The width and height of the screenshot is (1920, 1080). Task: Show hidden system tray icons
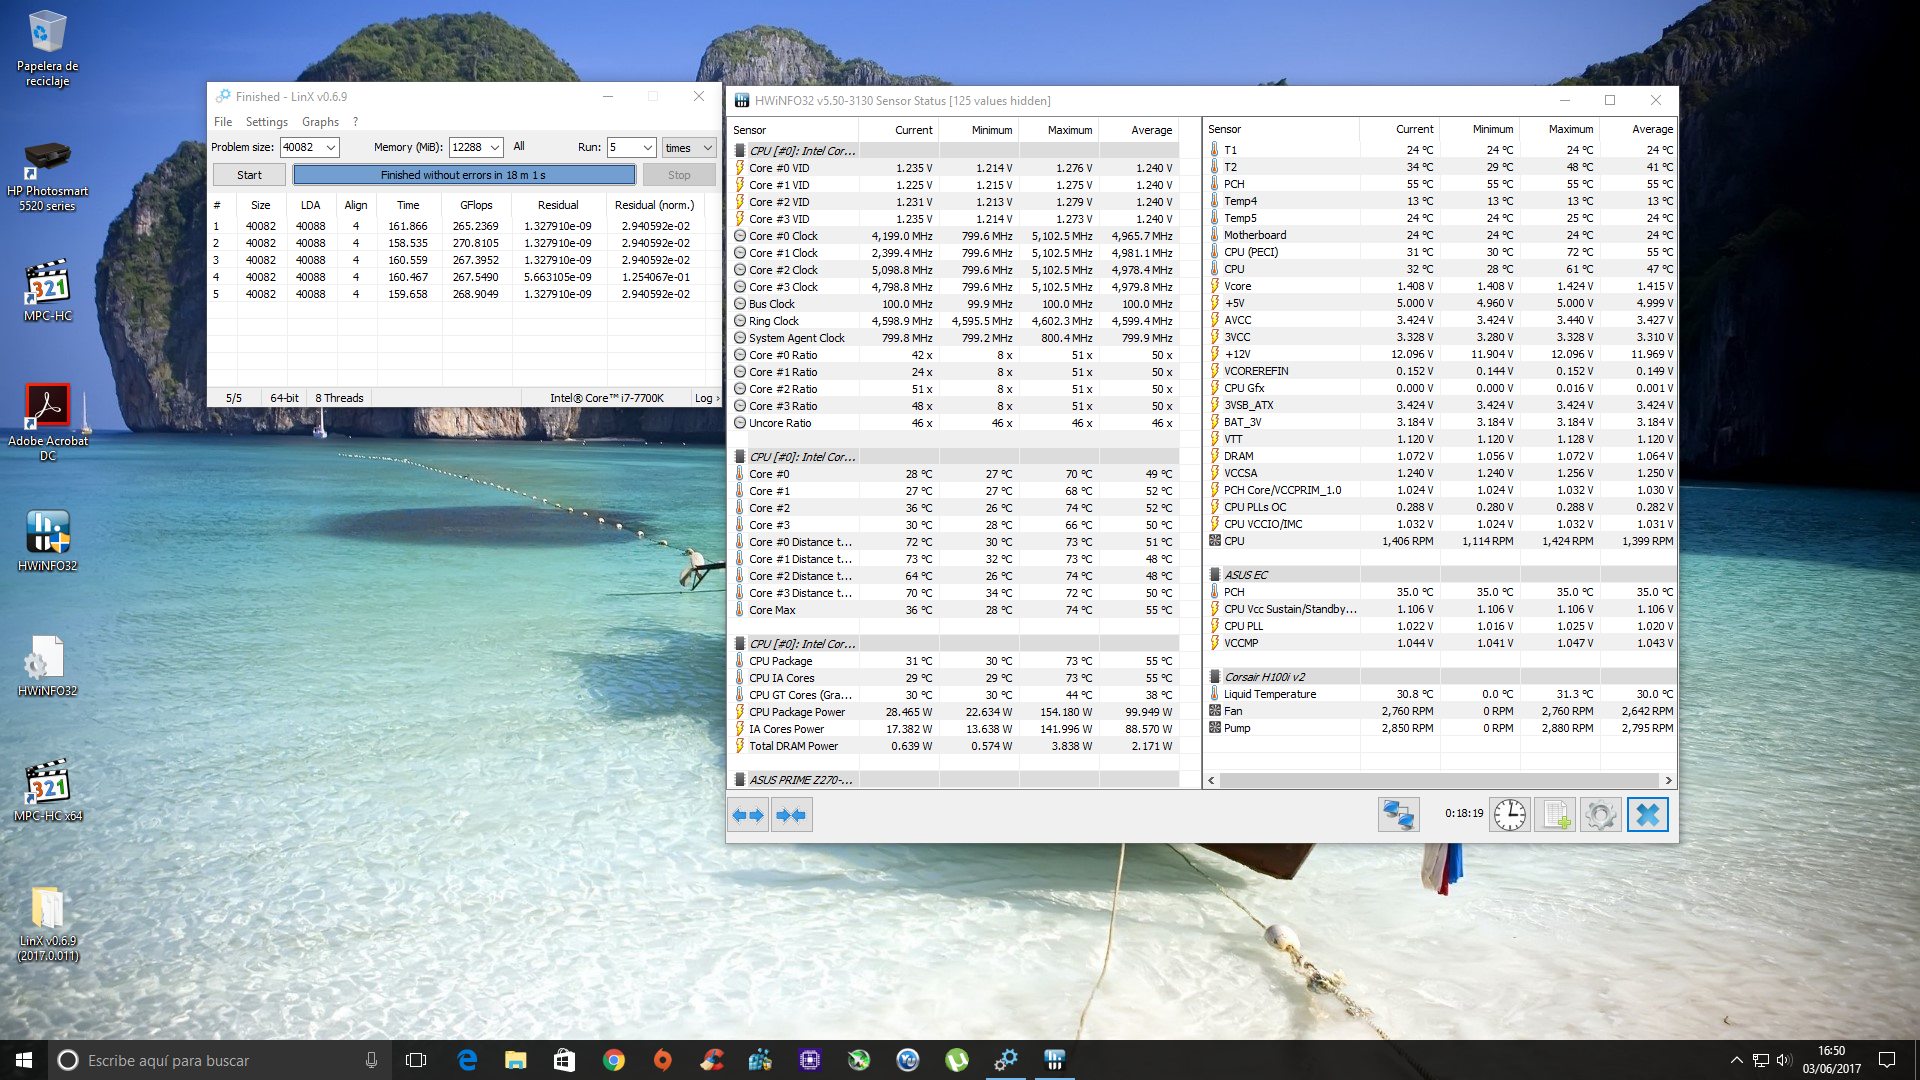(1737, 1060)
